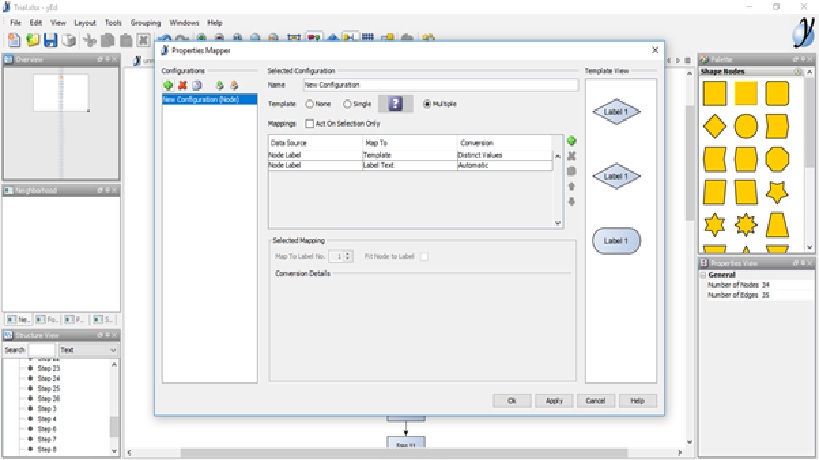Select the six-point star in Palette
This screenshot has width=819, height=460.
point(715,225)
